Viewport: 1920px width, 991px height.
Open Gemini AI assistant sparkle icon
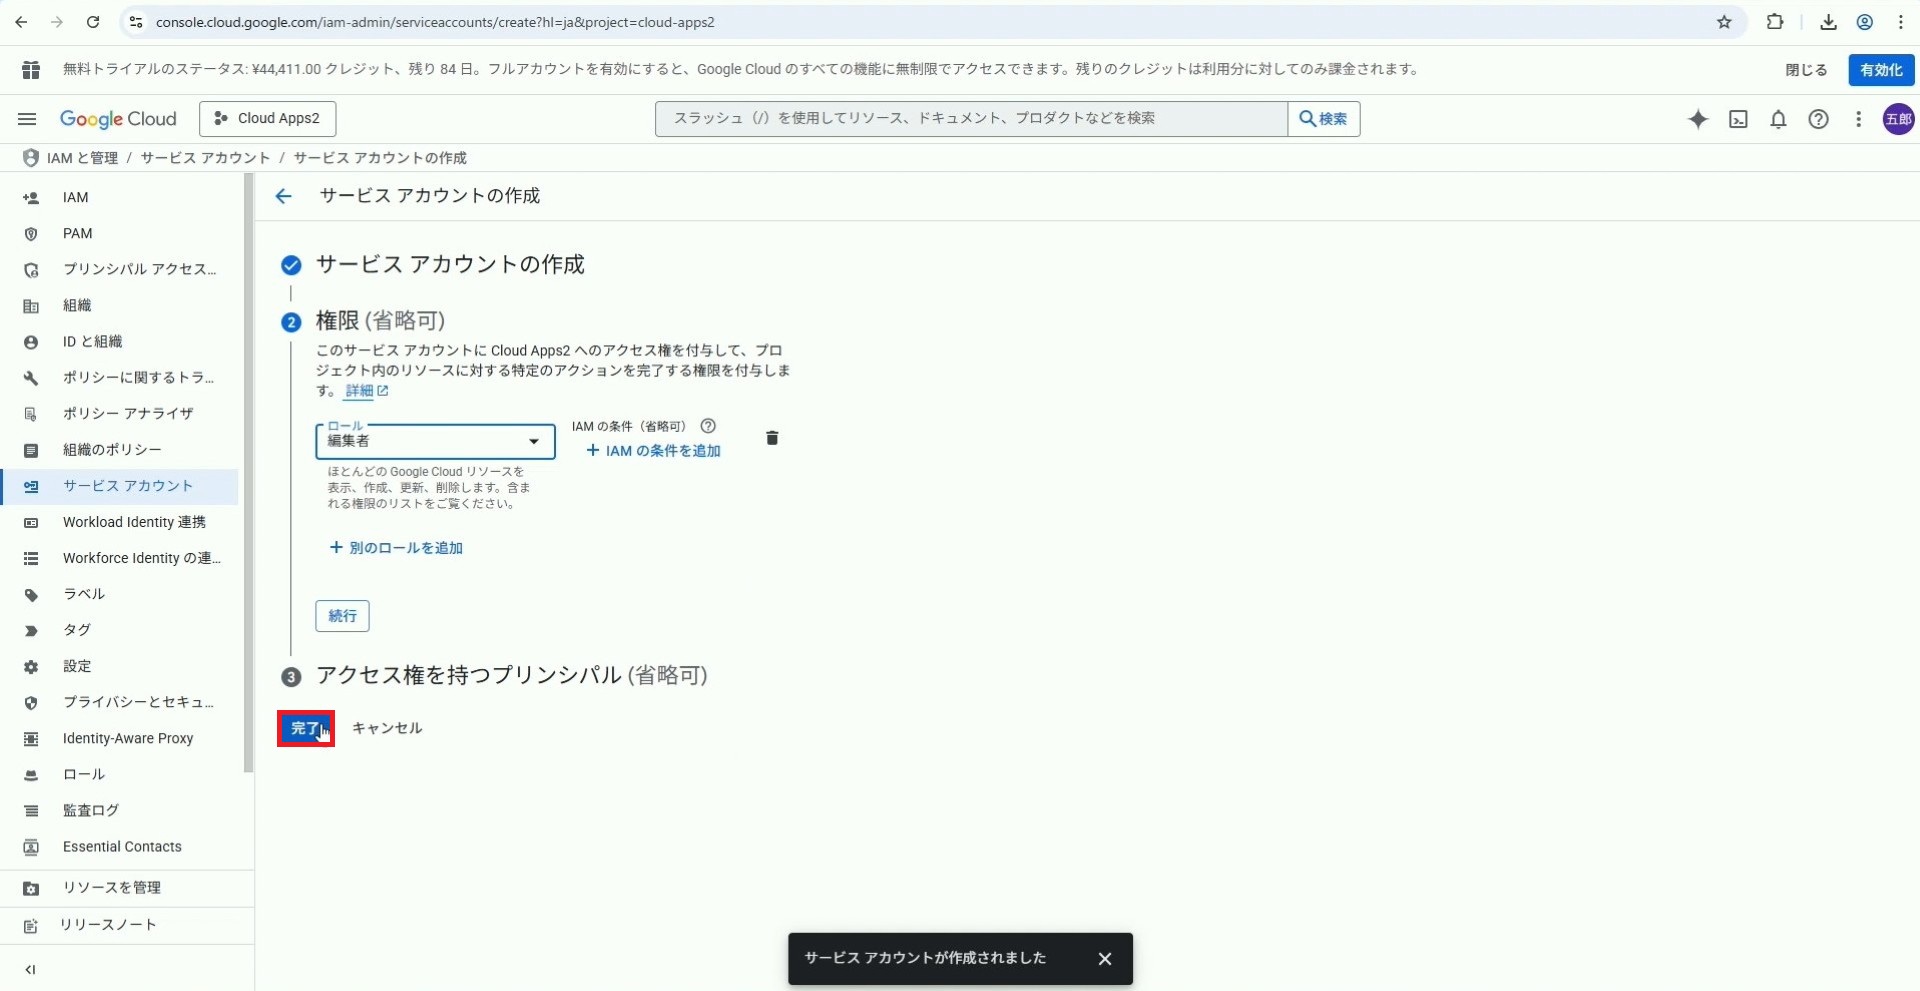[x=1697, y=119]
